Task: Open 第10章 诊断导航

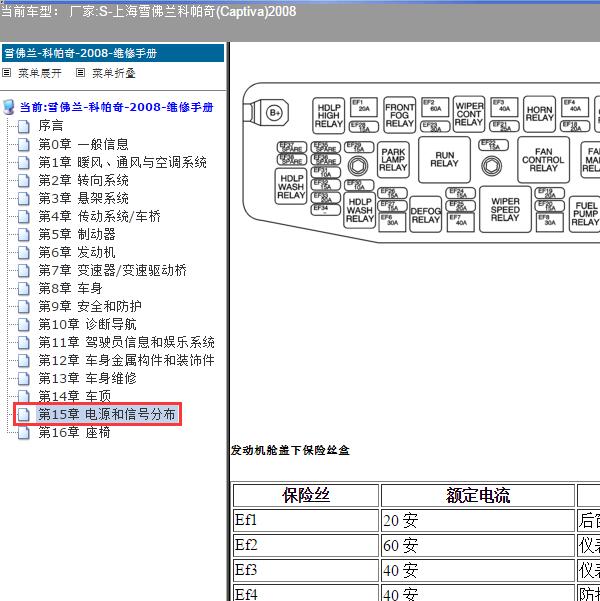Action: tap(87, 324)
